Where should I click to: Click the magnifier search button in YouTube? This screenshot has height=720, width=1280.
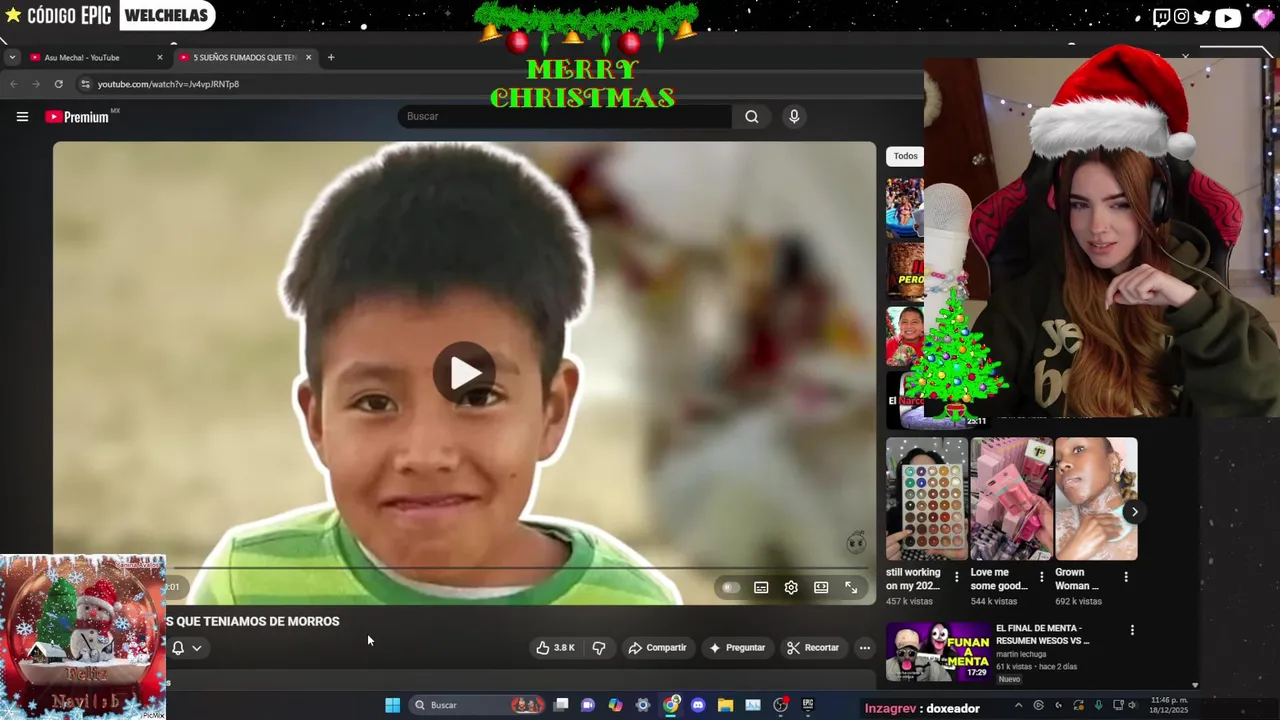(x=752, y=117)
